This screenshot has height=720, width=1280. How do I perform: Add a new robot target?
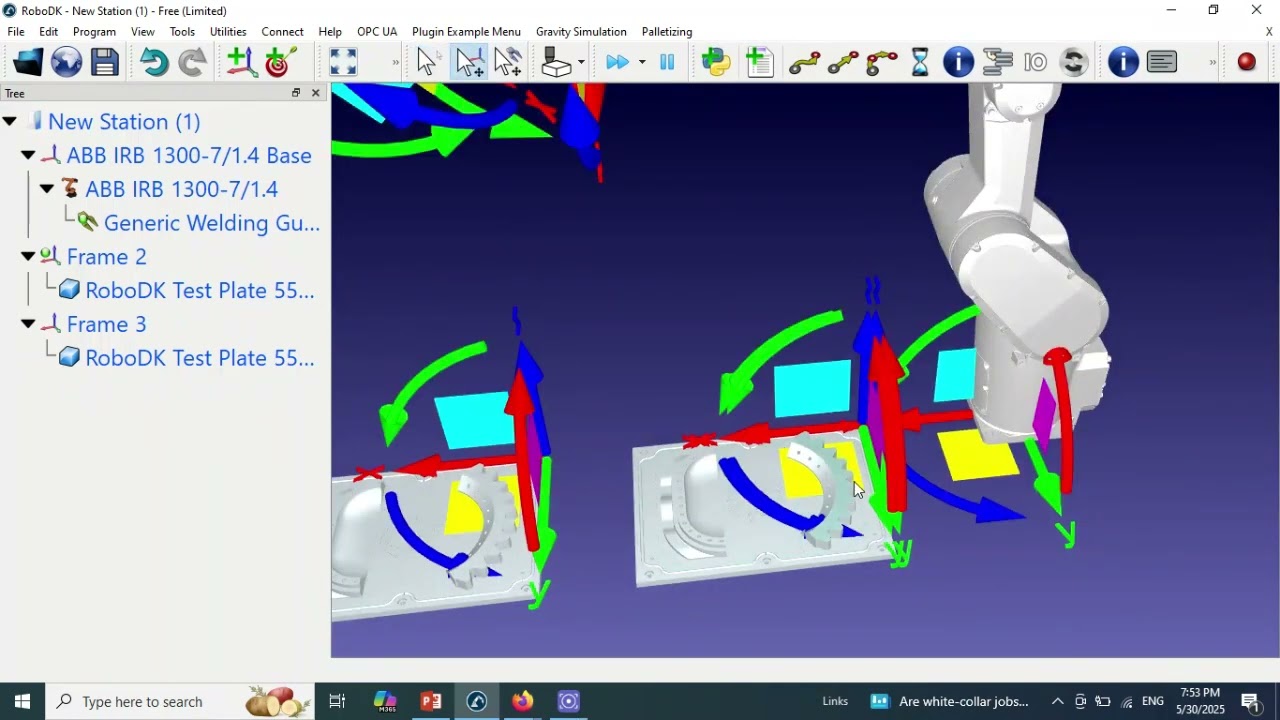pyautogui.click(x=281, y=63)
